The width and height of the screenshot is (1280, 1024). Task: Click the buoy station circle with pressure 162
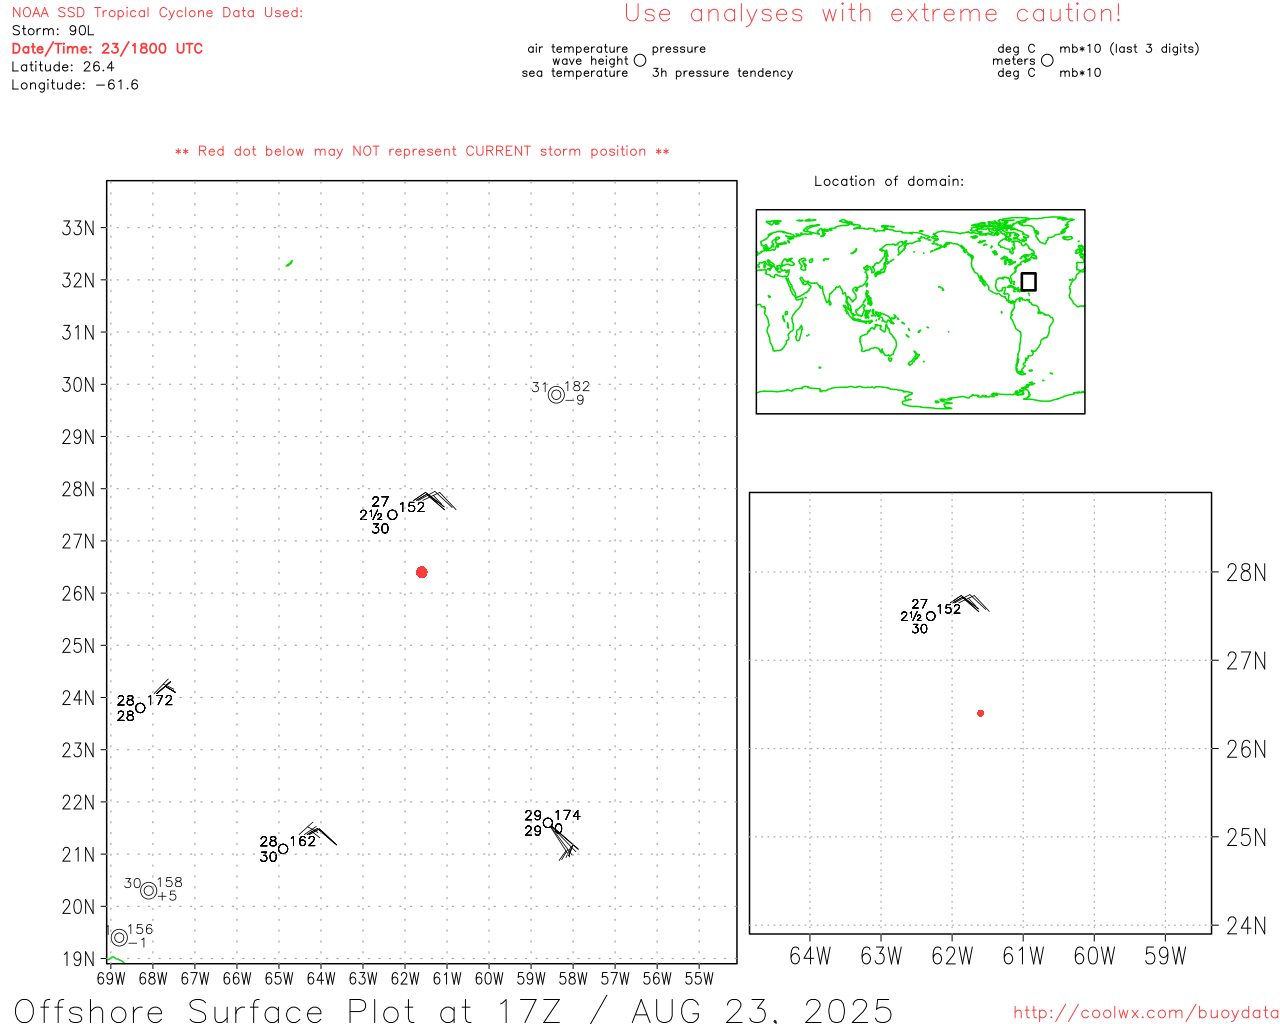pos(283,849)
